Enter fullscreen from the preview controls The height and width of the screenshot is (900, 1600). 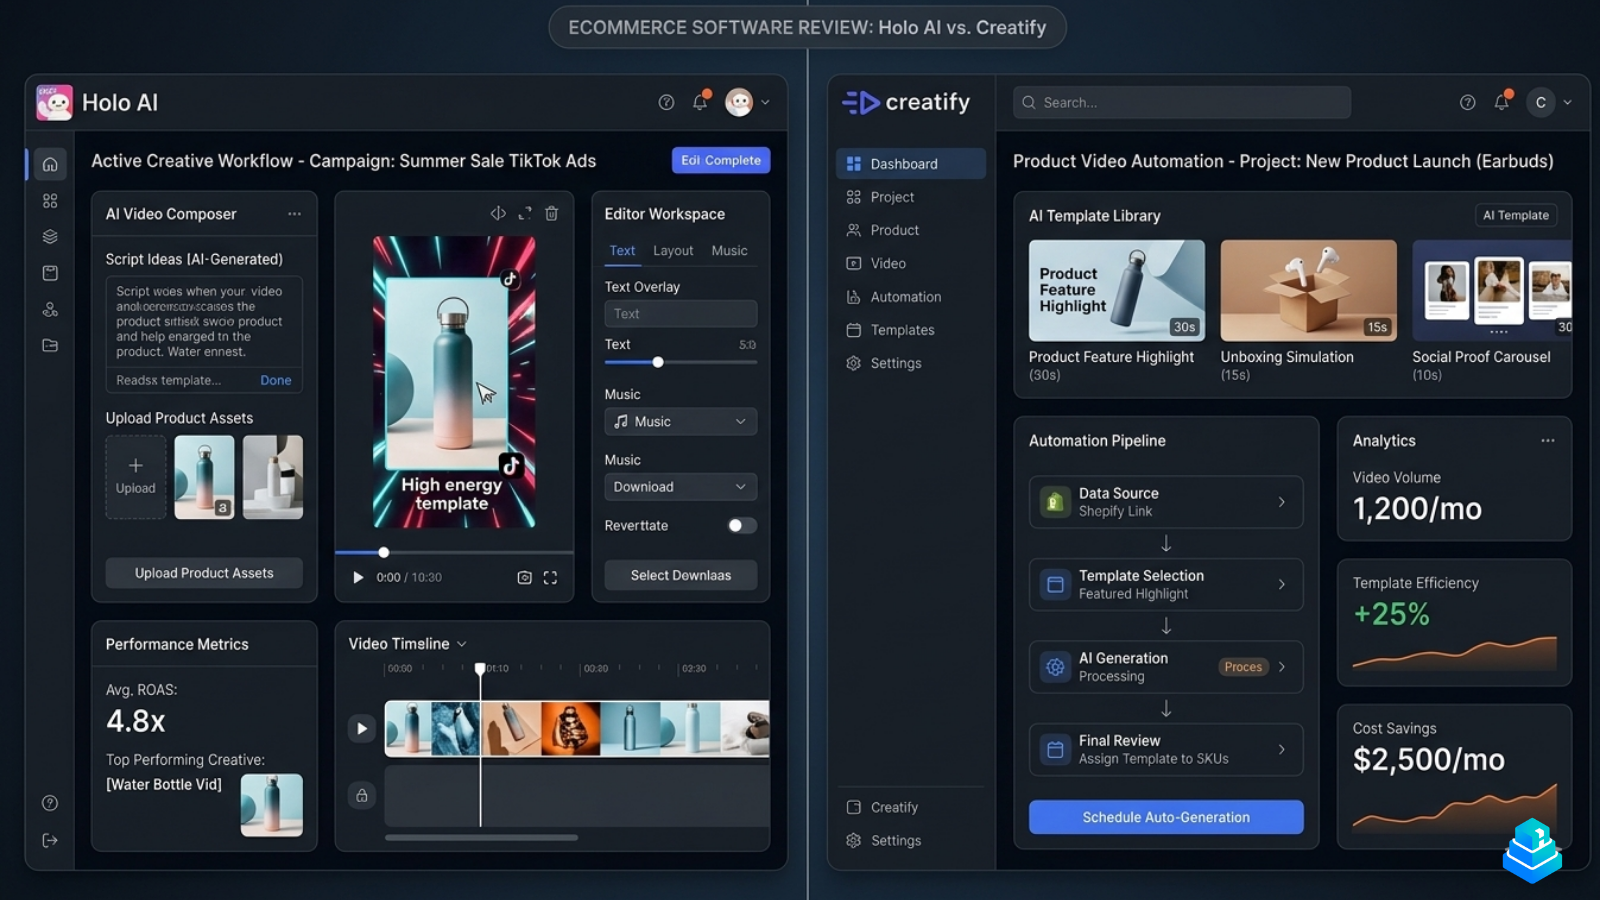(550, 577)
